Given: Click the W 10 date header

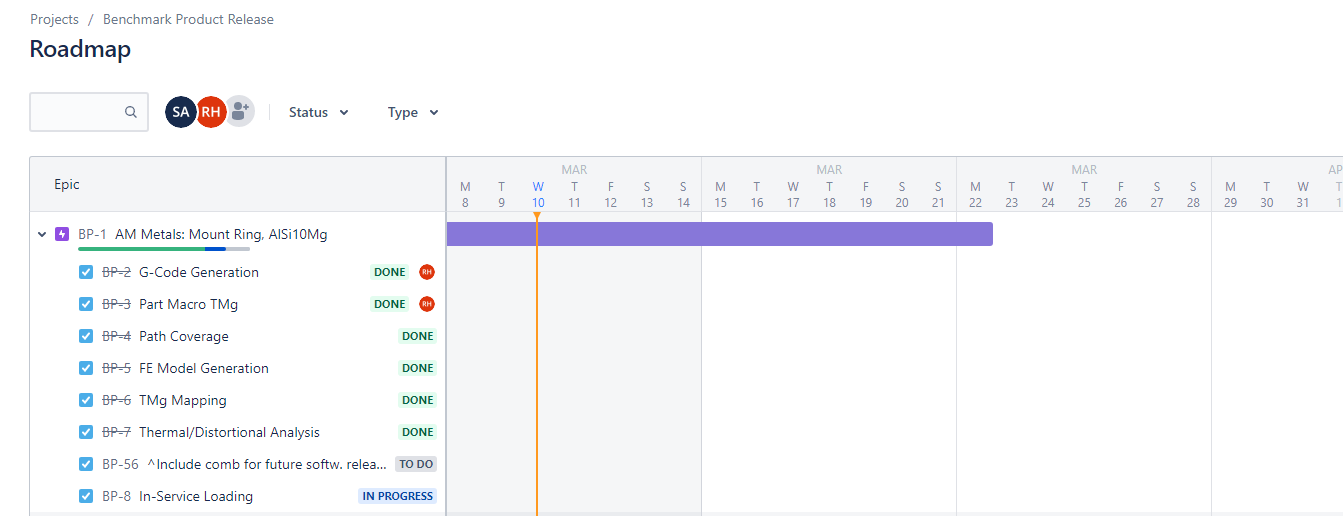Looking at the screenshot, I should click(538, 194).
